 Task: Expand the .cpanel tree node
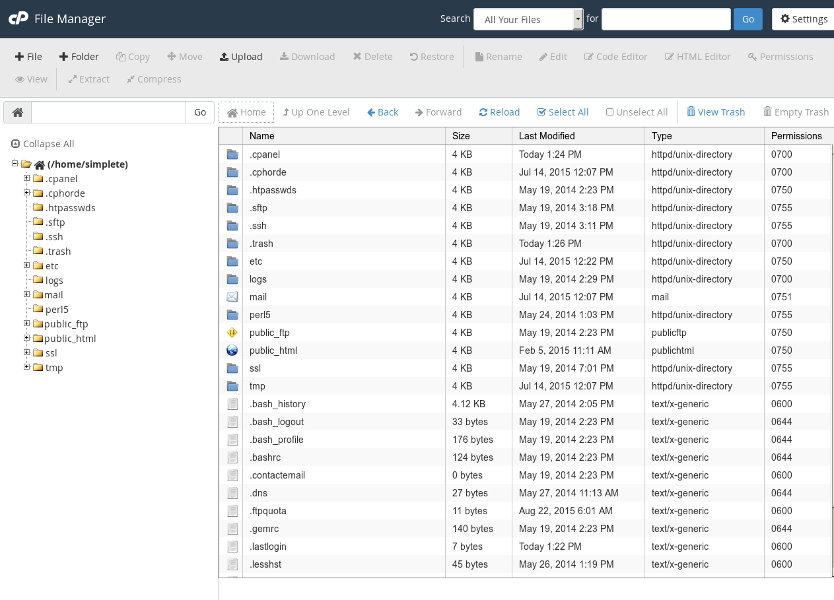coord(27,178)
